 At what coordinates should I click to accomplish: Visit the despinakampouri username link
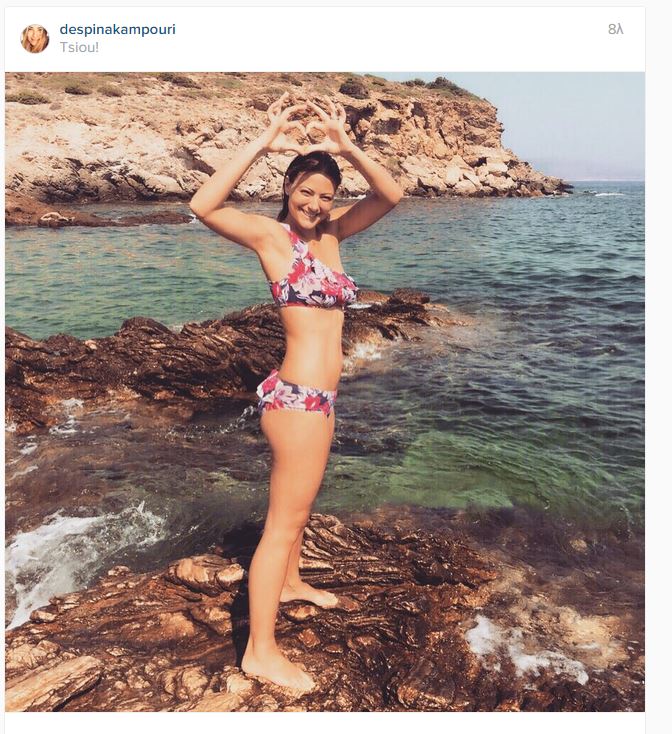tap(117, 29)
